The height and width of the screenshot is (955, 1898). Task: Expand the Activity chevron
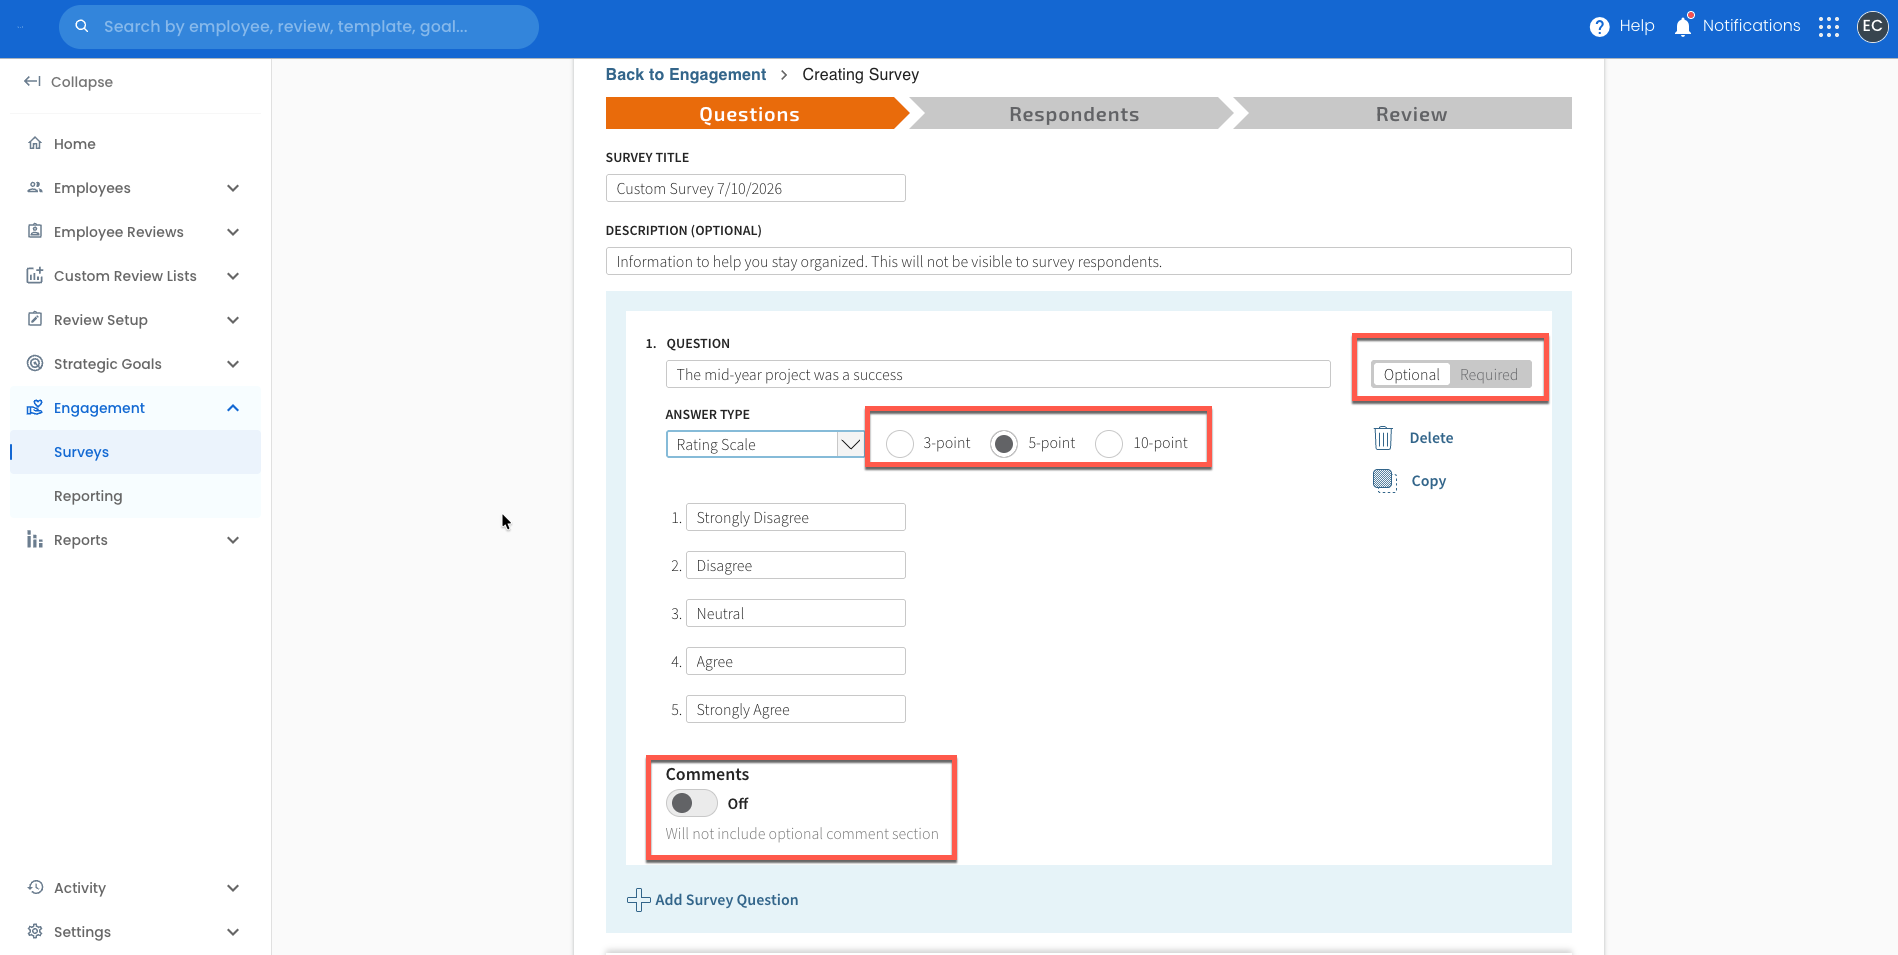[x=233, y=888]
